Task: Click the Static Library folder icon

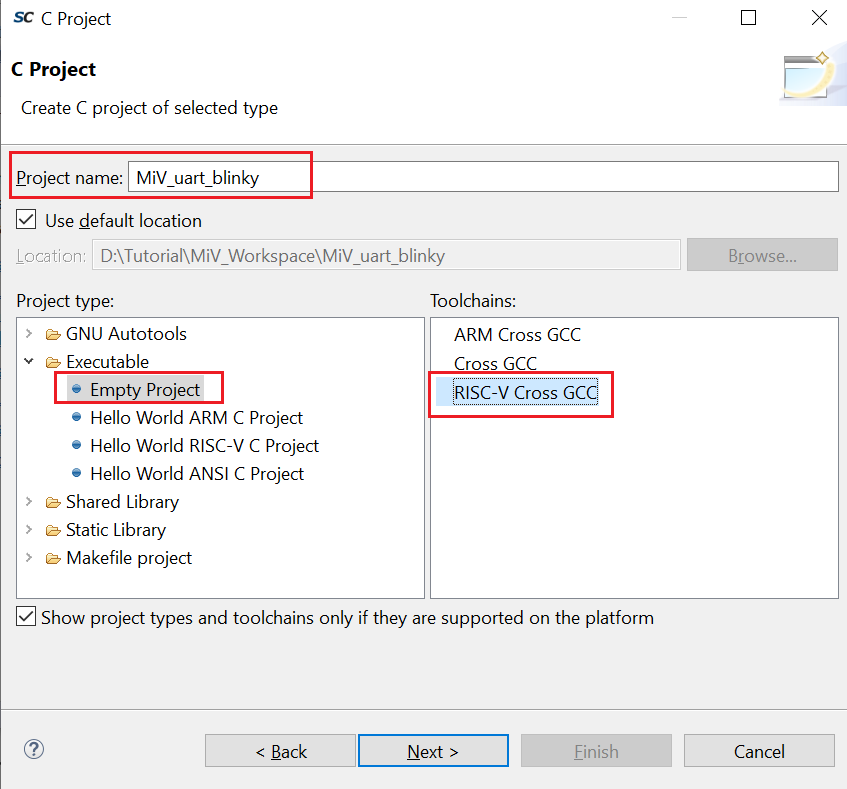Action: pos(52,530)
